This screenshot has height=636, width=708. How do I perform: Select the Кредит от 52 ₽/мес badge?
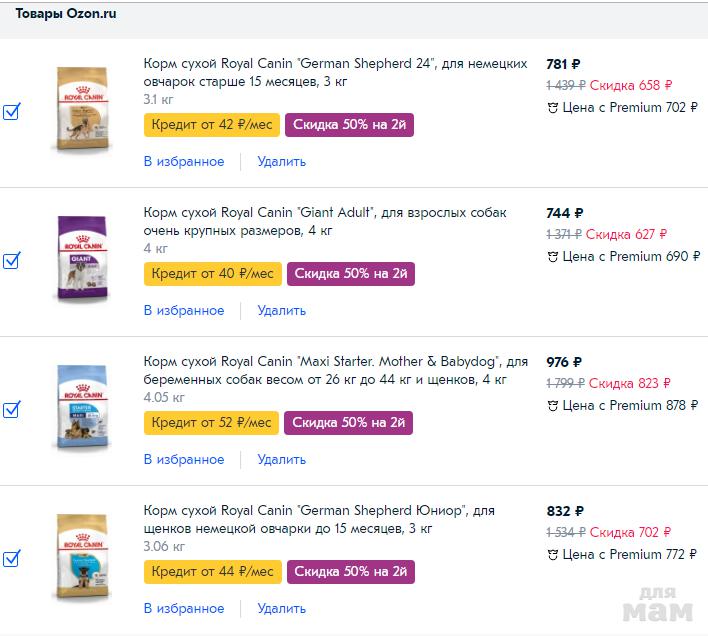pyautogui.click(x=212, y=423)
